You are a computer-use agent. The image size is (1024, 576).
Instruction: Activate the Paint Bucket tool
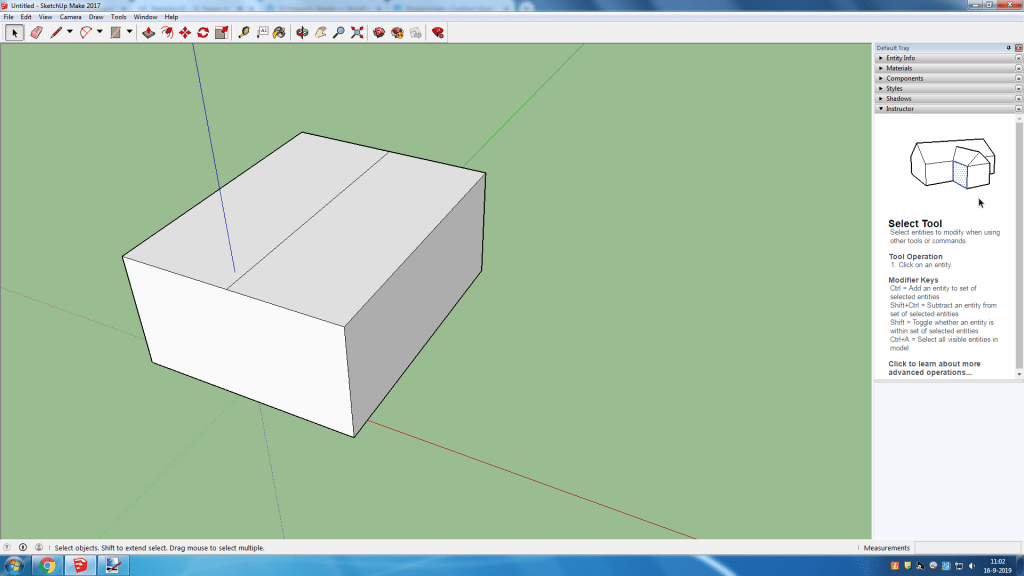click(279, 33)
